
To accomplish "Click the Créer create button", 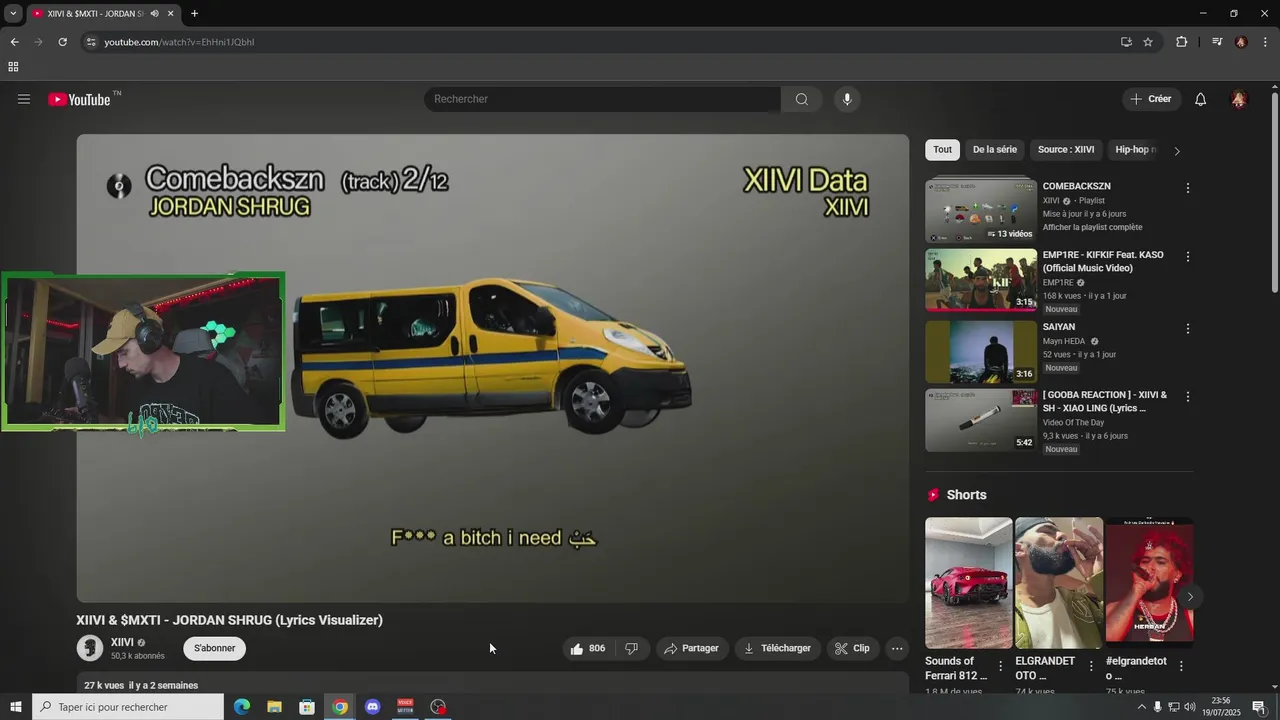I will (x=1151, y=99).
